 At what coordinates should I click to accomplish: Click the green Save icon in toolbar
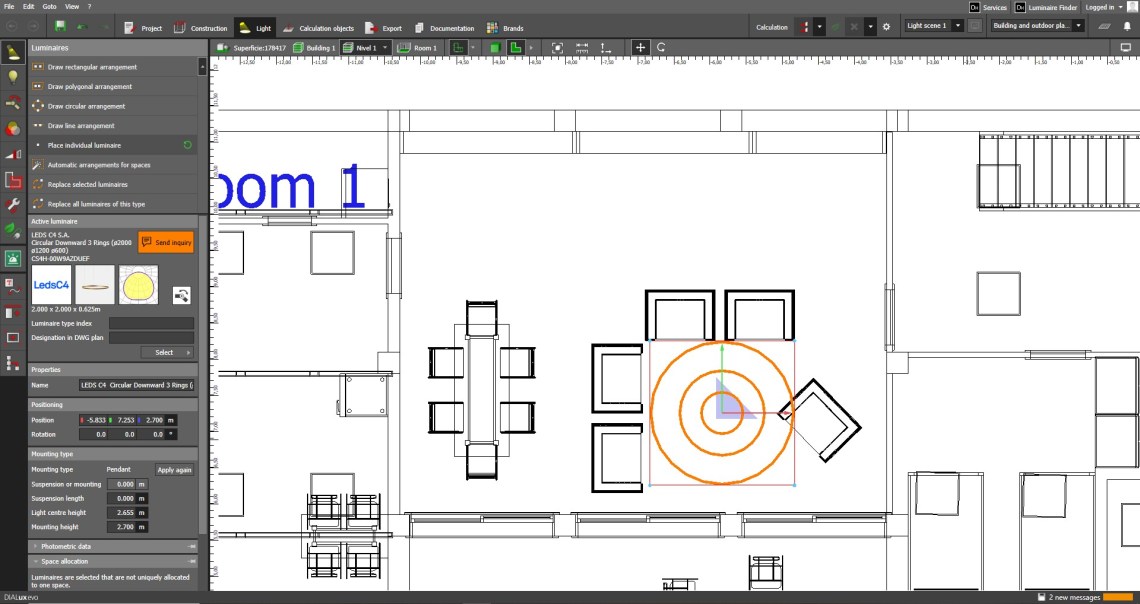coord(60,27)
